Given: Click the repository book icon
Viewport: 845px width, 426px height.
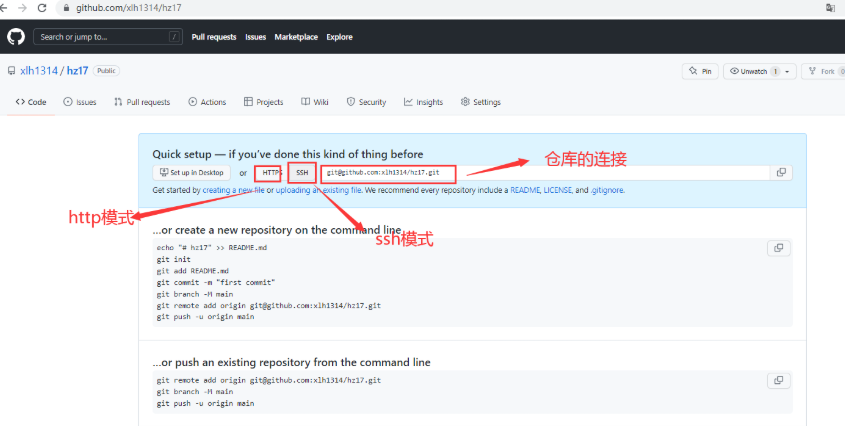Looking at the screenshot, I should tap(11, 71).
